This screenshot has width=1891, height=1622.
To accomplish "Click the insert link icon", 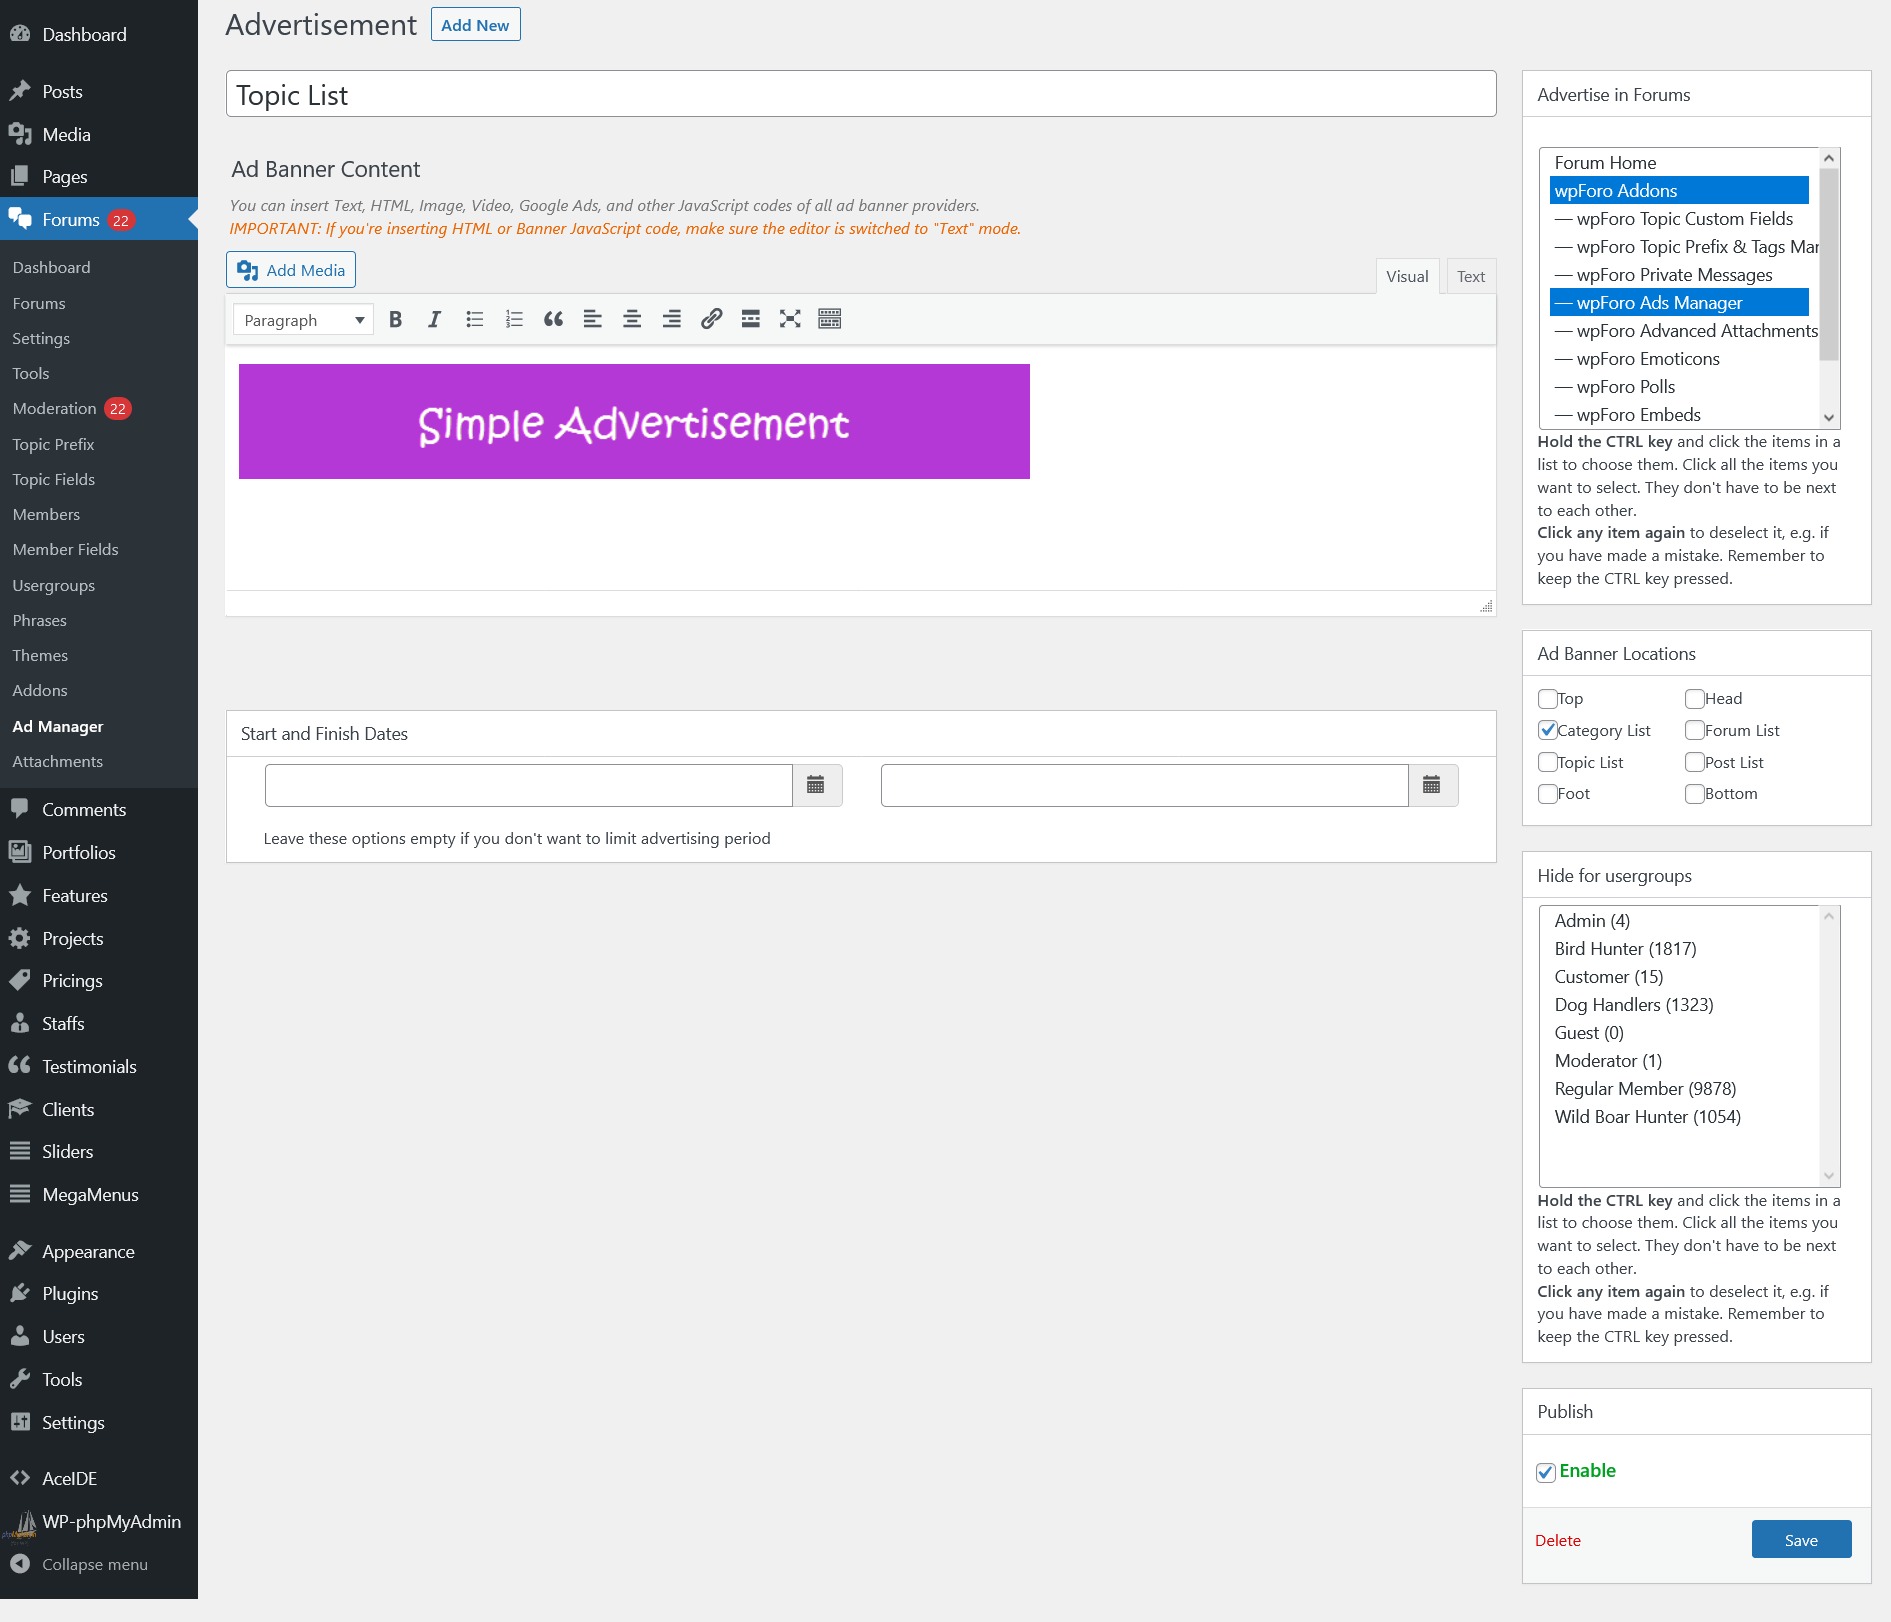I will (711, 319).
